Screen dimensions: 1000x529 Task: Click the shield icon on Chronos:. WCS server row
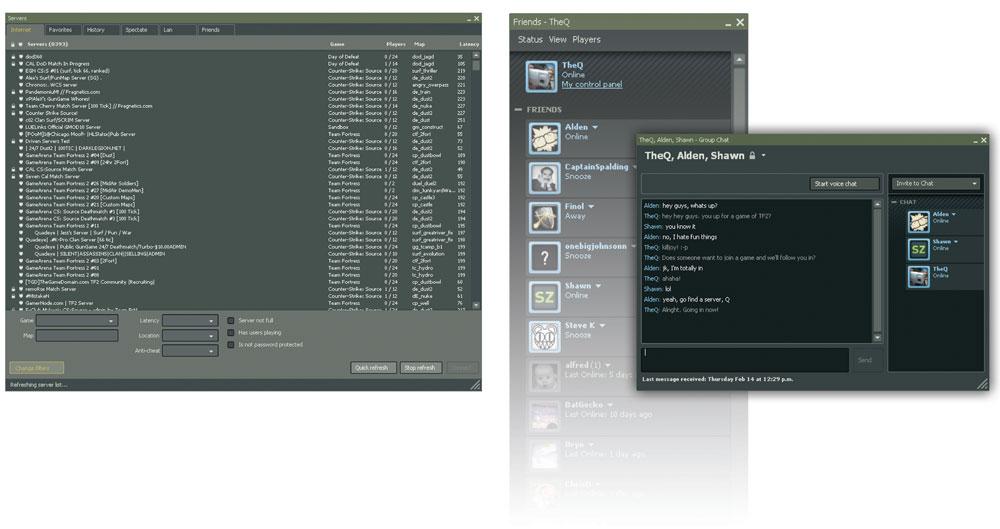(20, 85)
